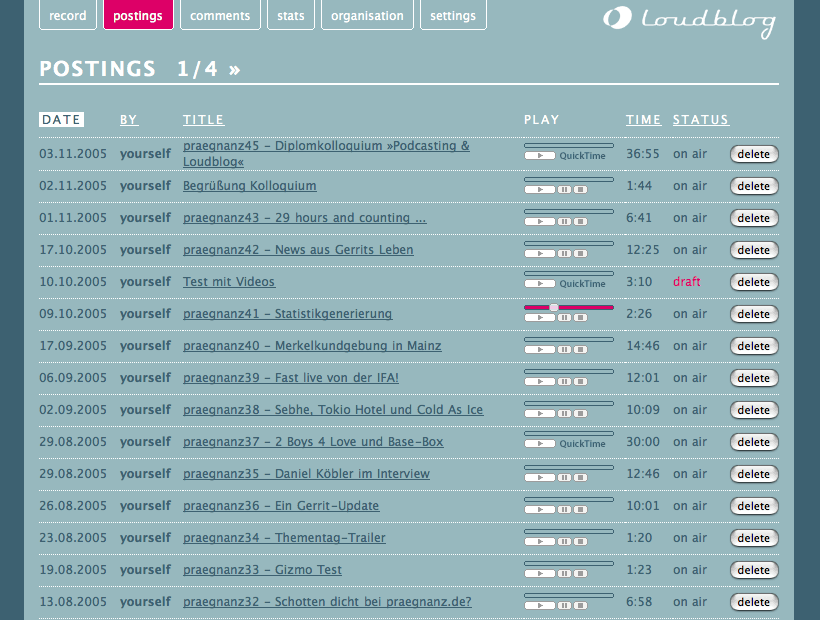
Task: Switch to the postings tab
Action: pyautogui.click(x=138, y=15)
